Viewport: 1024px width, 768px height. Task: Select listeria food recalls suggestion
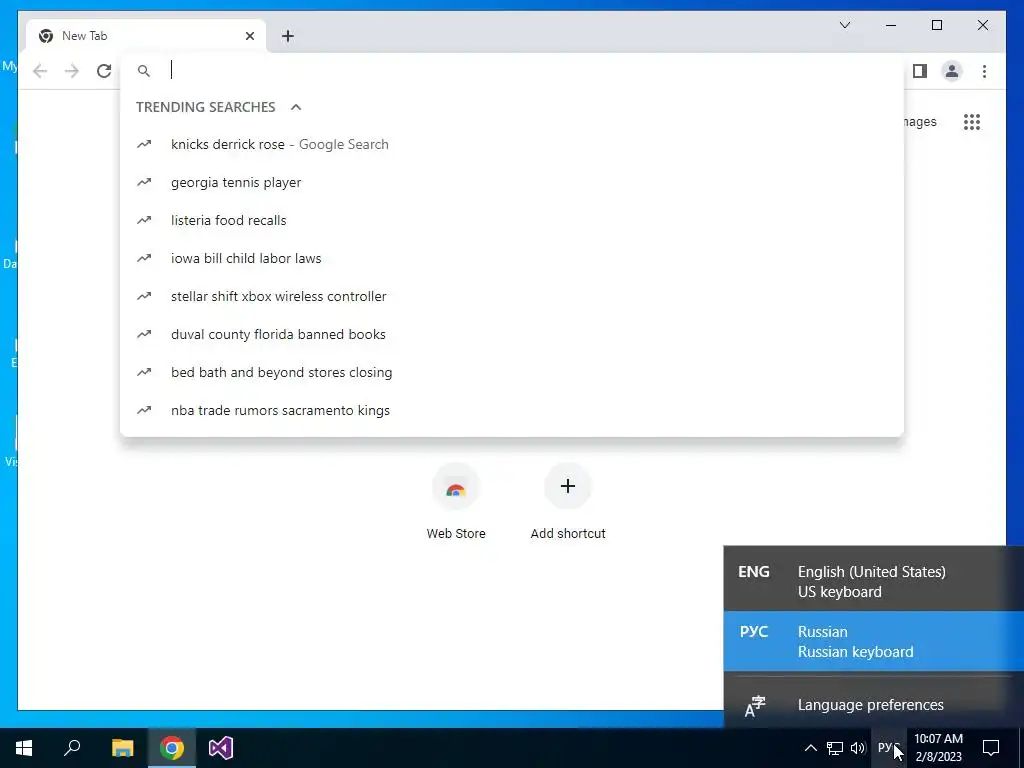click(x=512, y=220)
